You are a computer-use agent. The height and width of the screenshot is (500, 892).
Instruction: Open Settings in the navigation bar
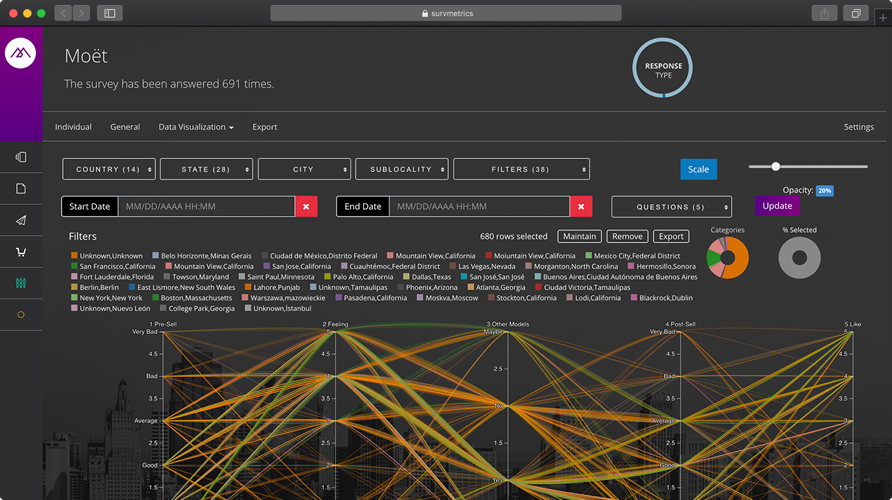click(x=858, y=127)
